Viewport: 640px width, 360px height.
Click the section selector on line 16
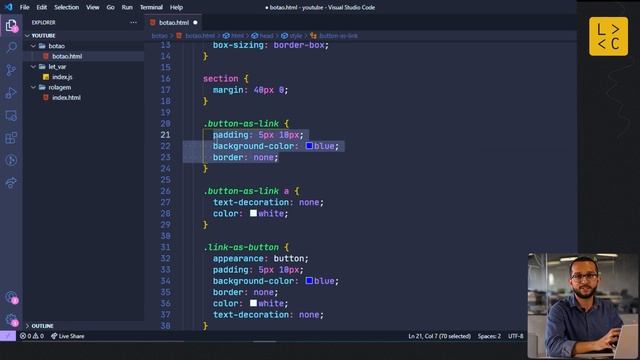tap(221, 79)
